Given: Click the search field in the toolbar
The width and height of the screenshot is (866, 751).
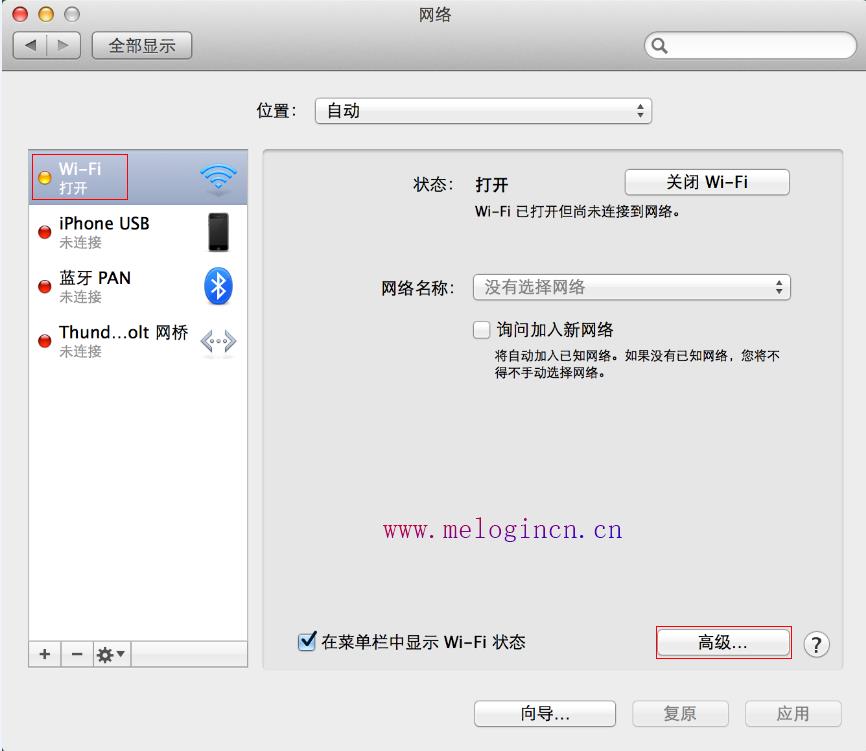Looking at the screenshot, I should point(750,45).
